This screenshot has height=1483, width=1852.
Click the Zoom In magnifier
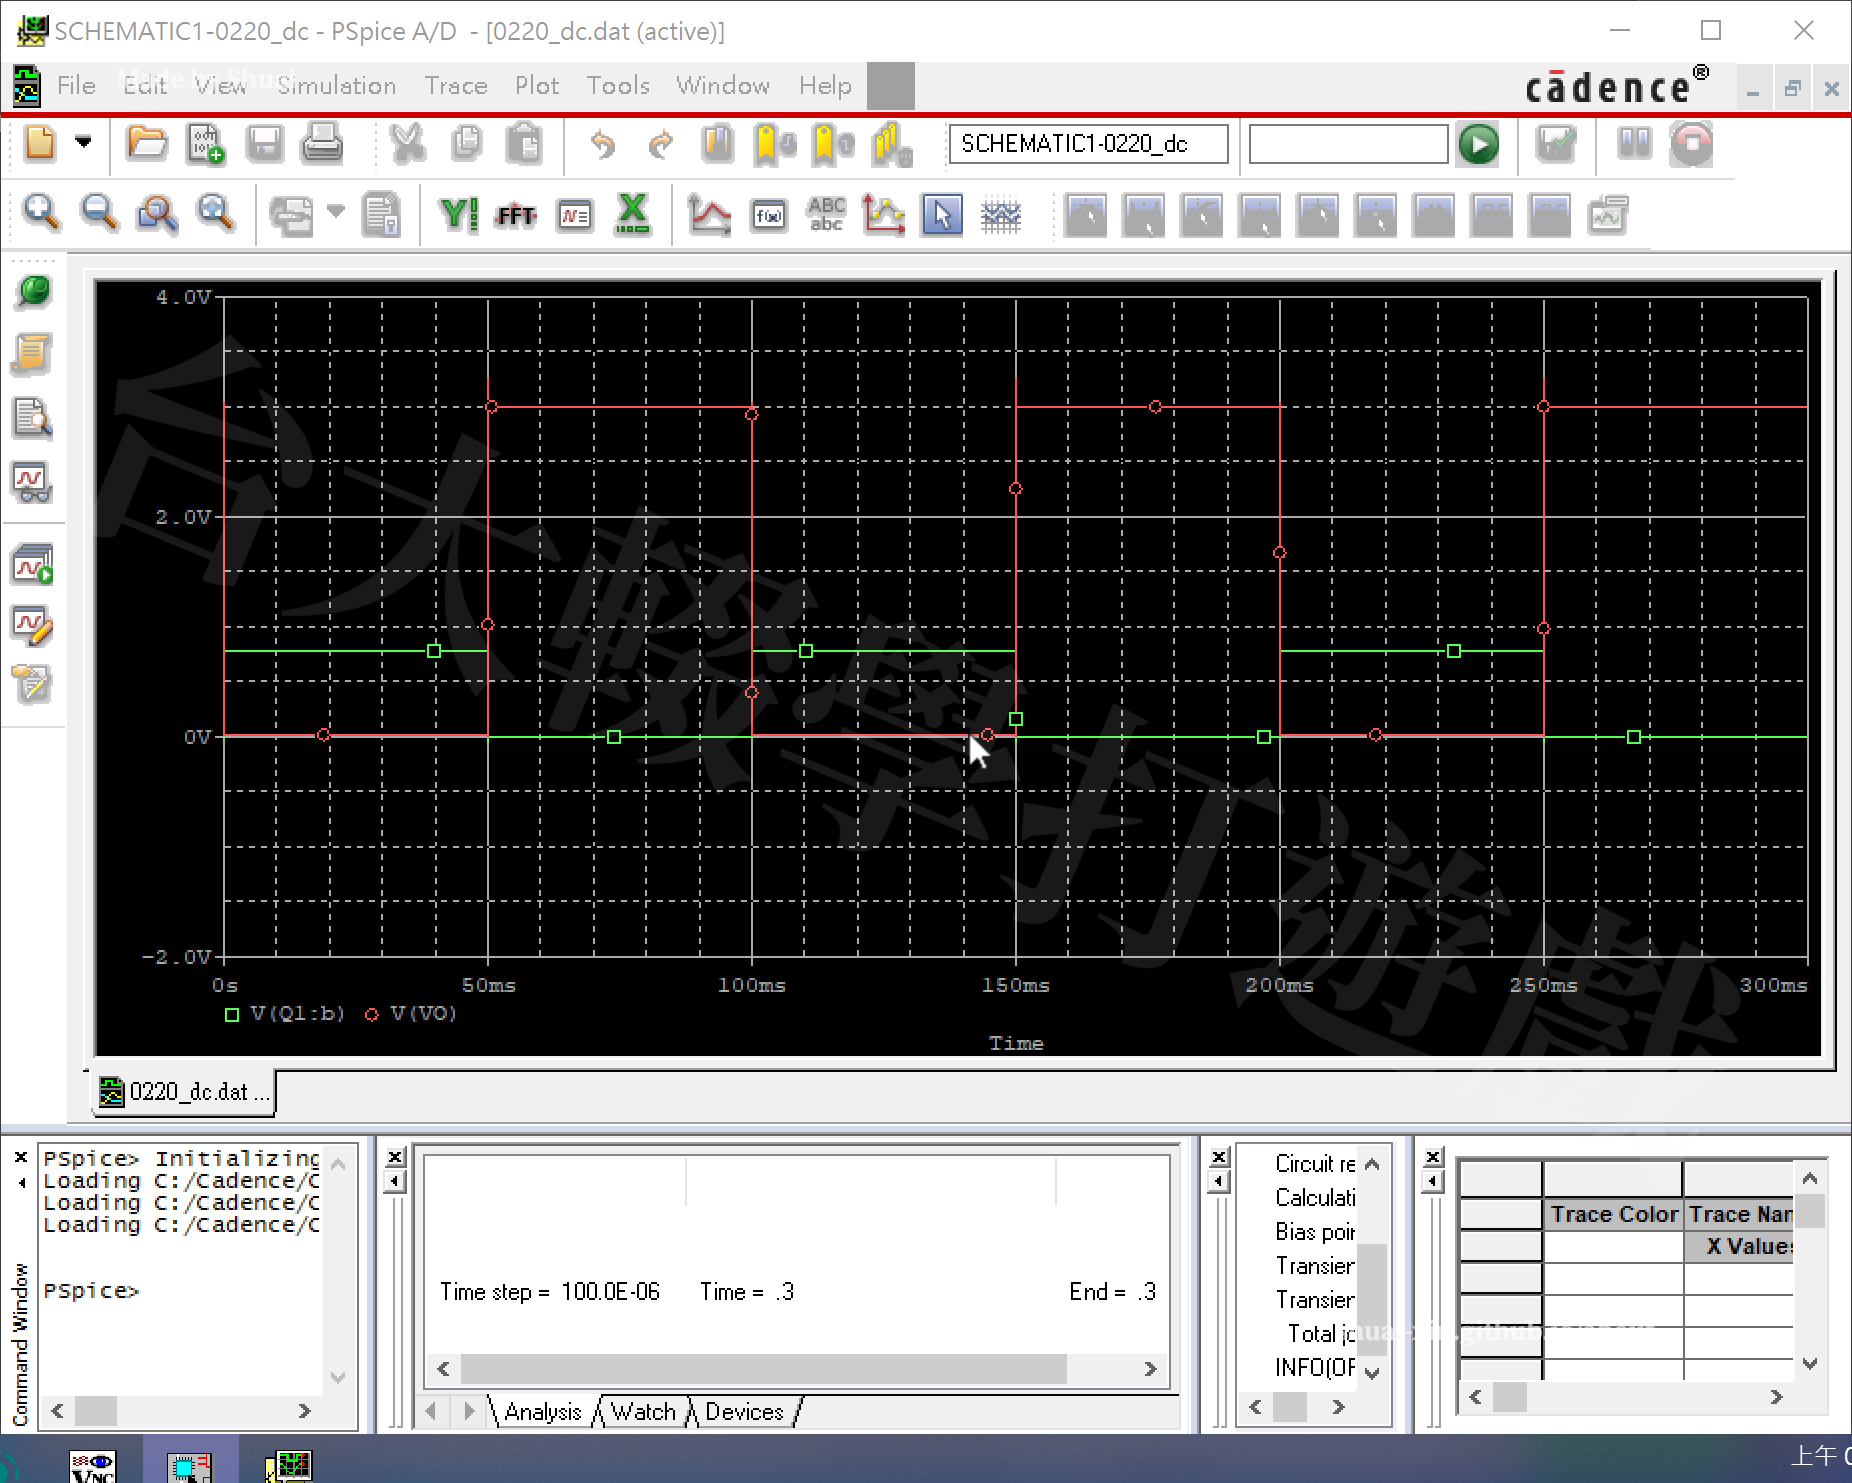click(41, 213)
